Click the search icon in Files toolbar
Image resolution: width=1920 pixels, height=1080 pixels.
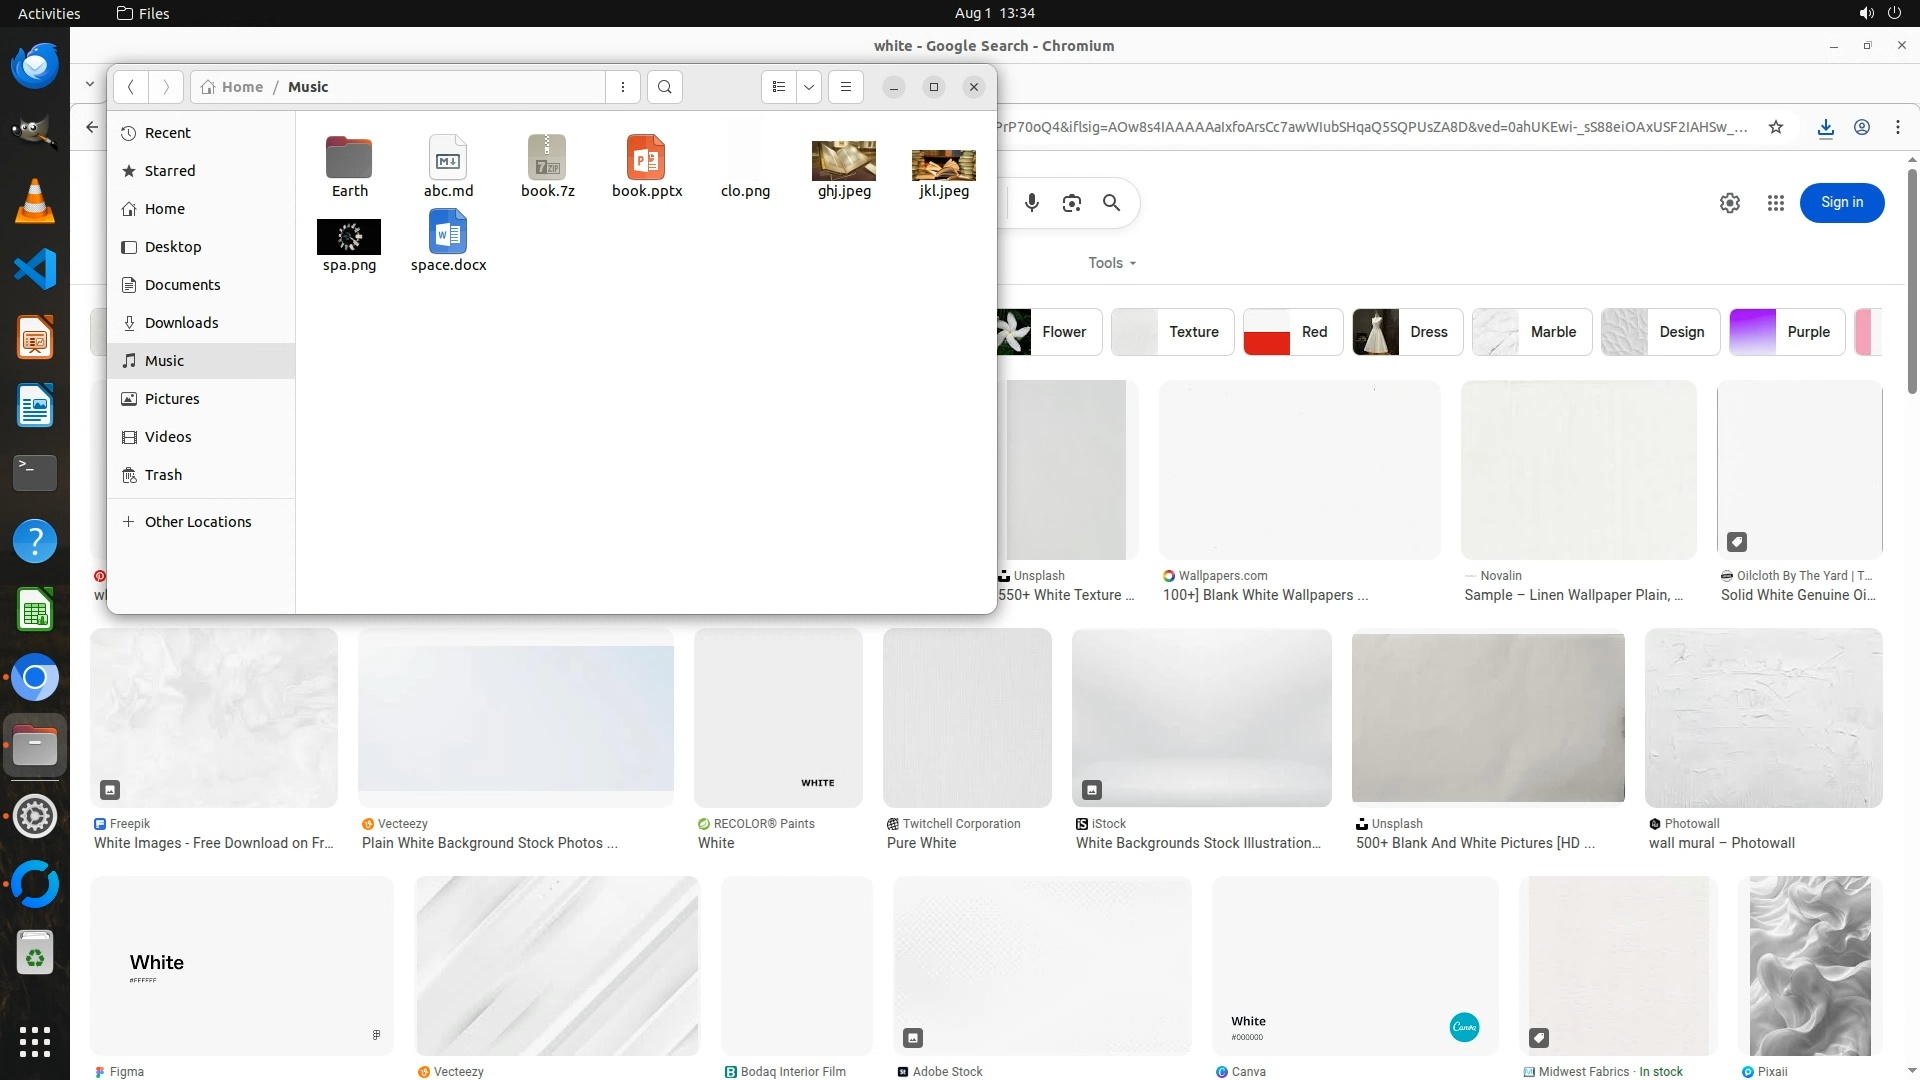[x=665, y=87]
